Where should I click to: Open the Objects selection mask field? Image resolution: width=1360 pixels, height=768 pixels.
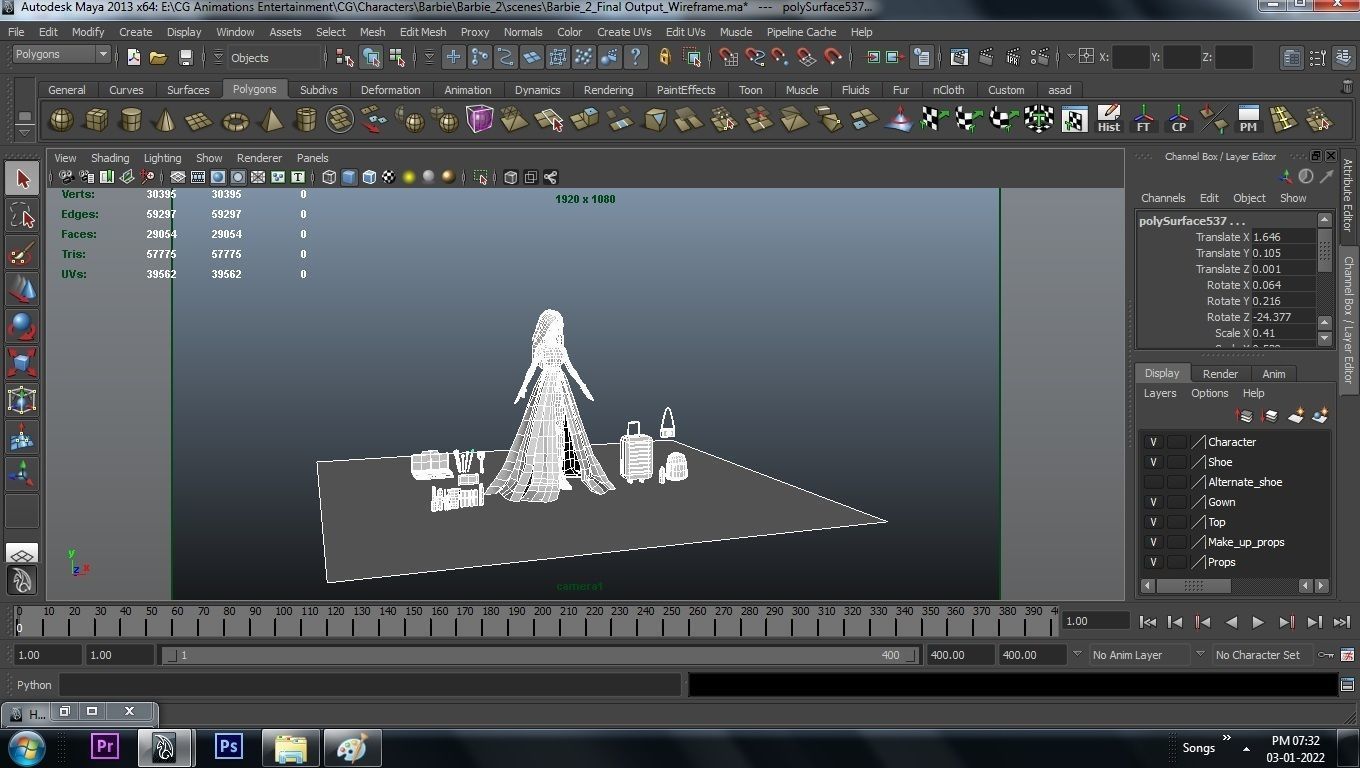[x=273, y=58]
